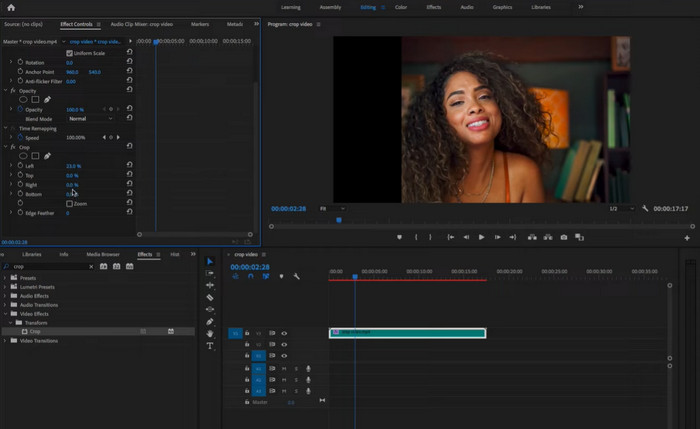700x429 pixels.
Task: Click the Crop Left 23.0 % value
Action: pyautogui.click(x=73, y=166)
